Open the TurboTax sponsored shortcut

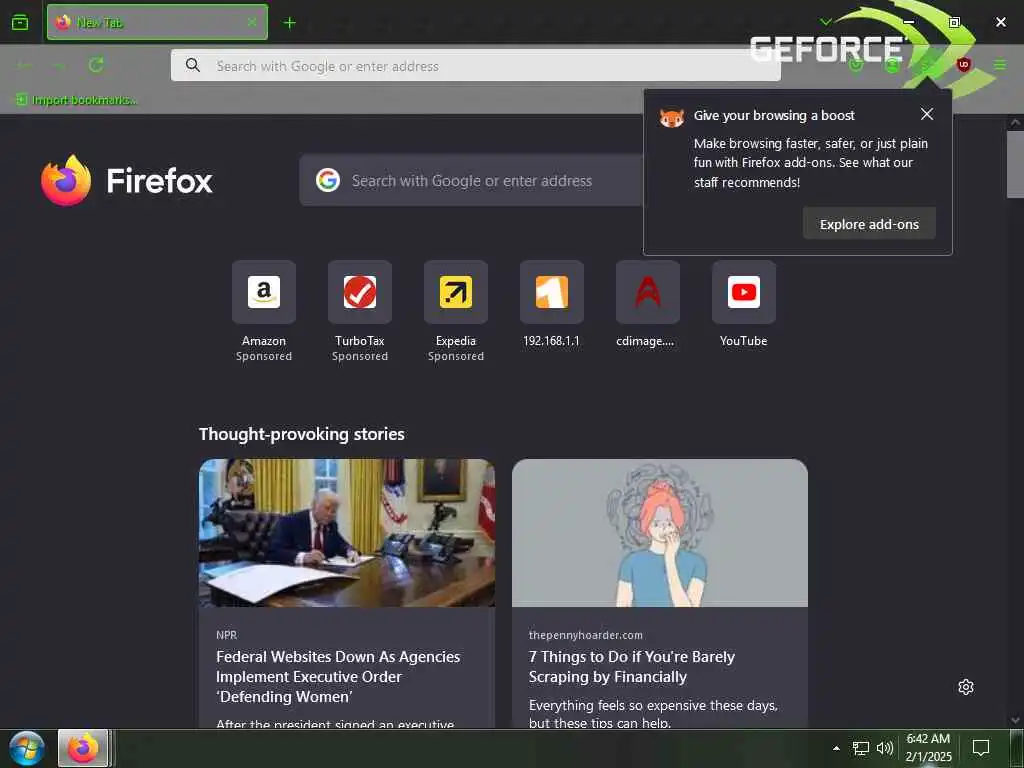click(x=360, y=292)
